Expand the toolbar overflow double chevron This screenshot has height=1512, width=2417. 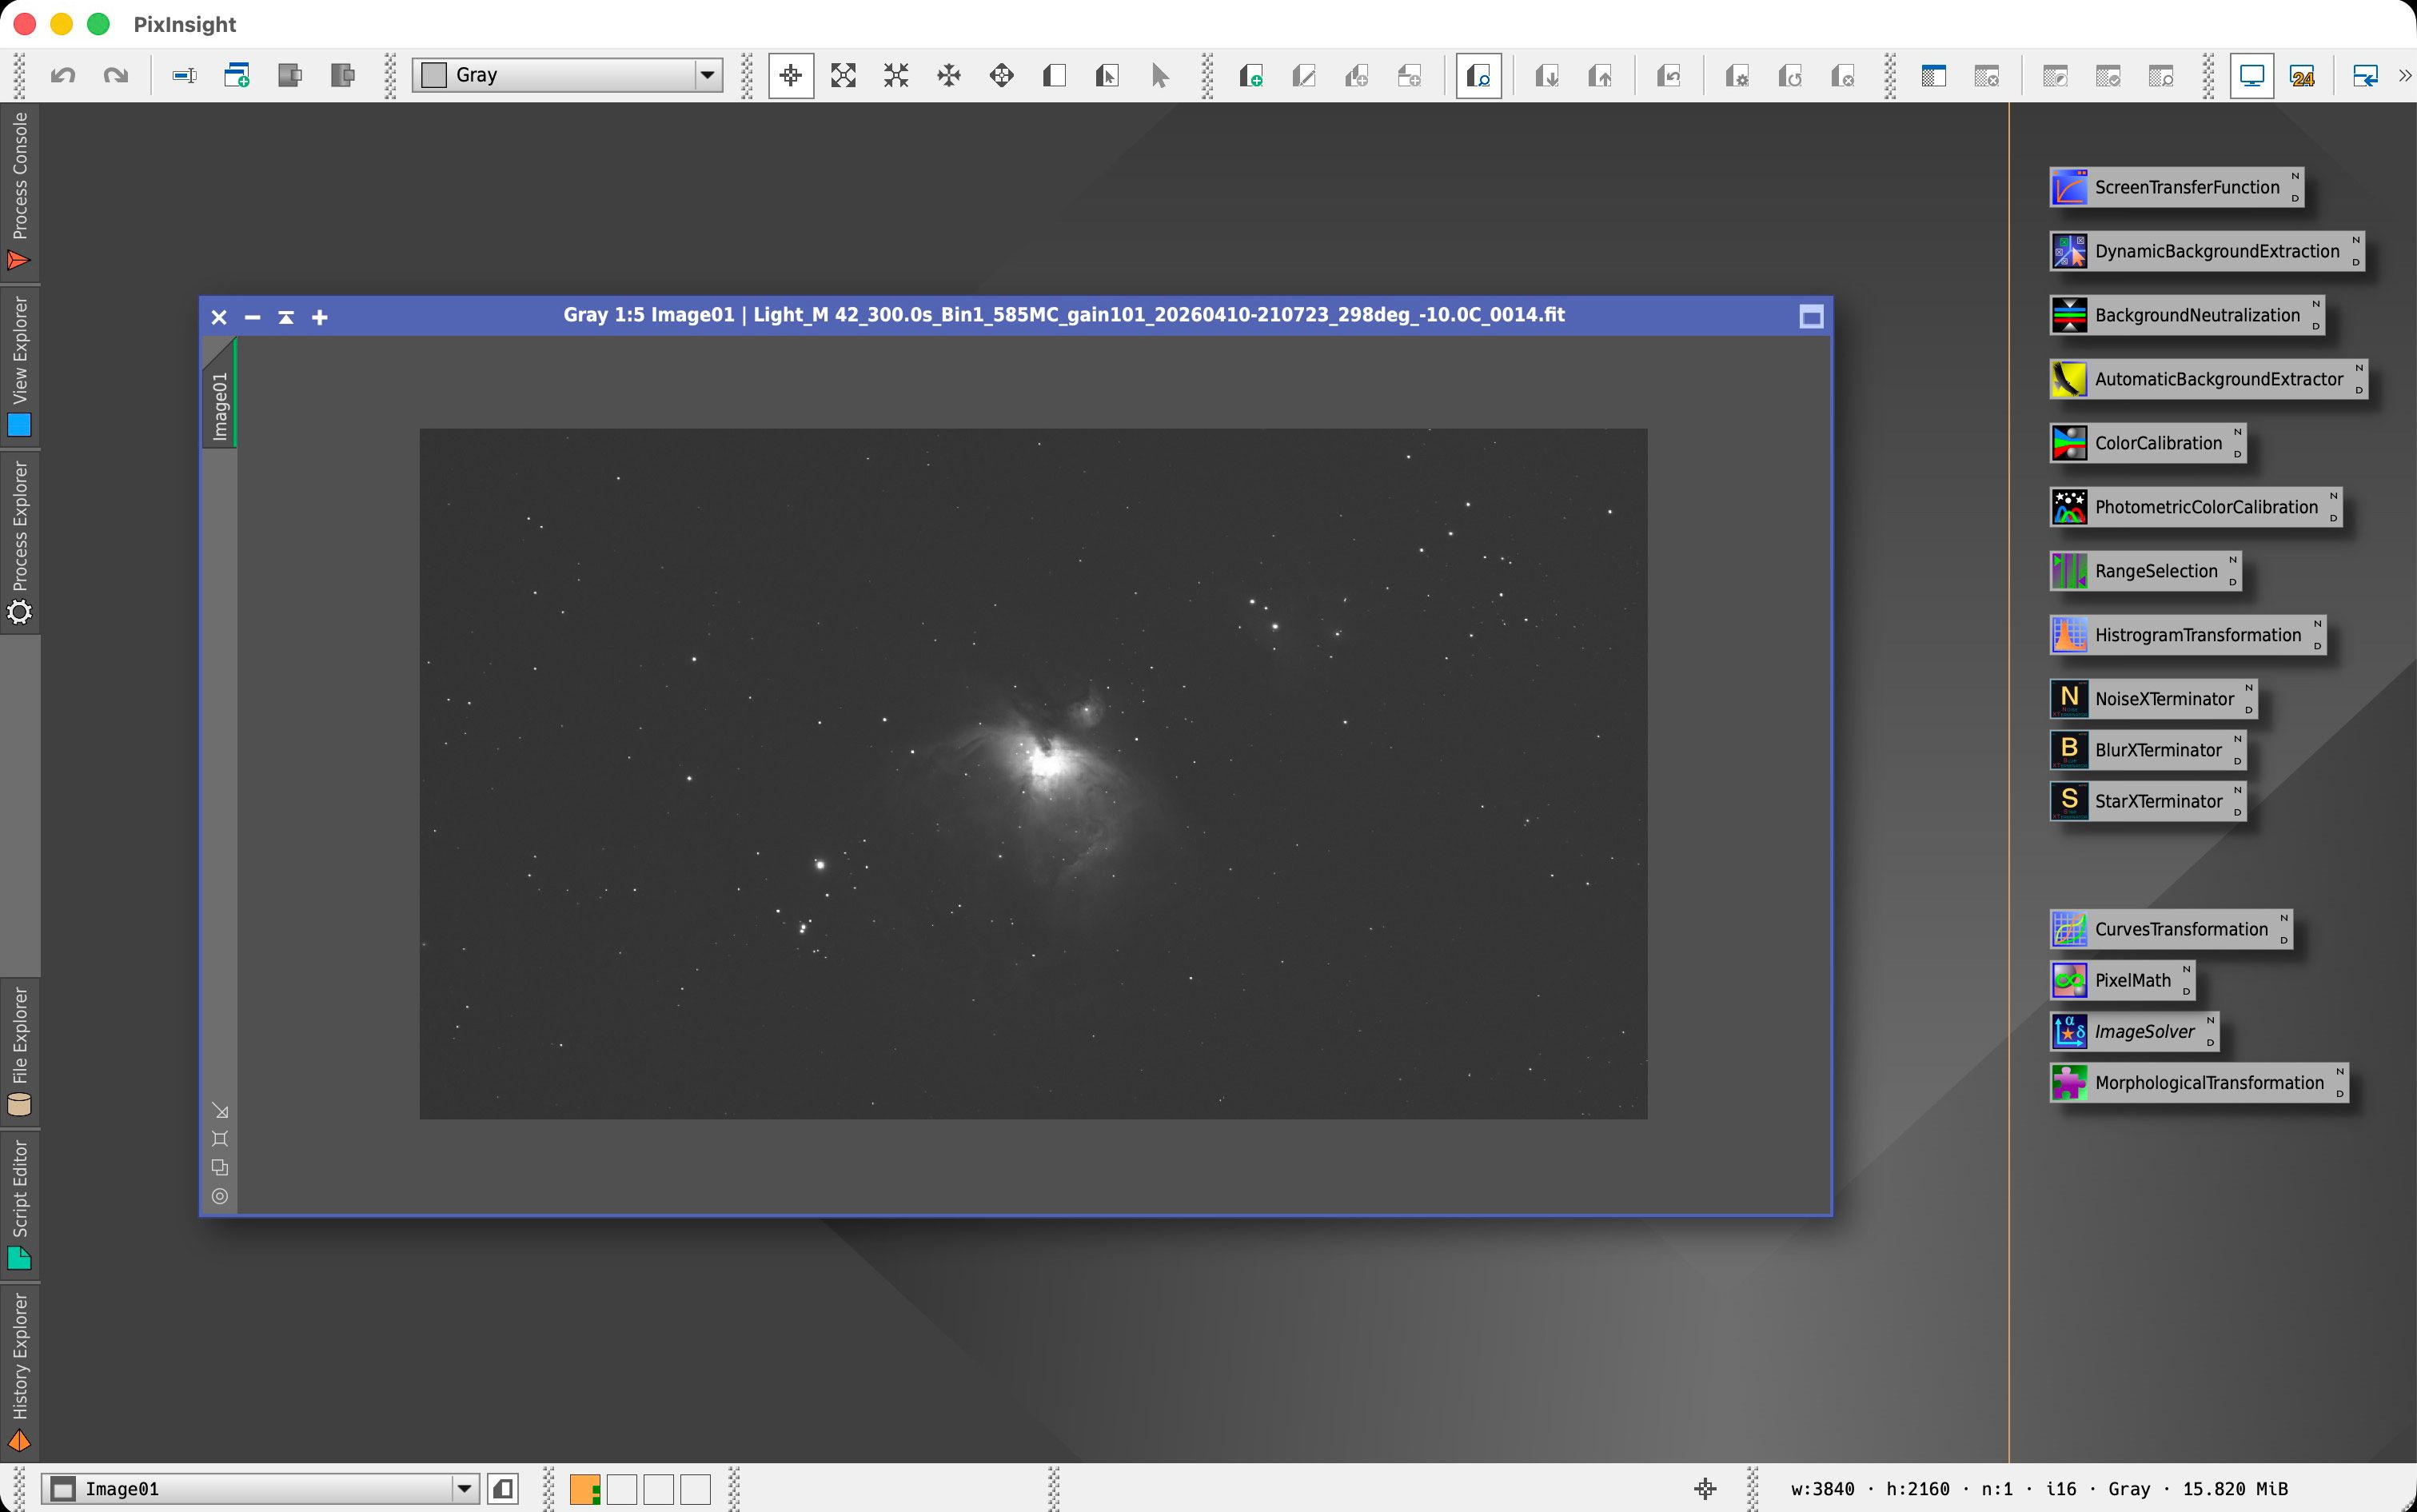[x=2404, y=76]
